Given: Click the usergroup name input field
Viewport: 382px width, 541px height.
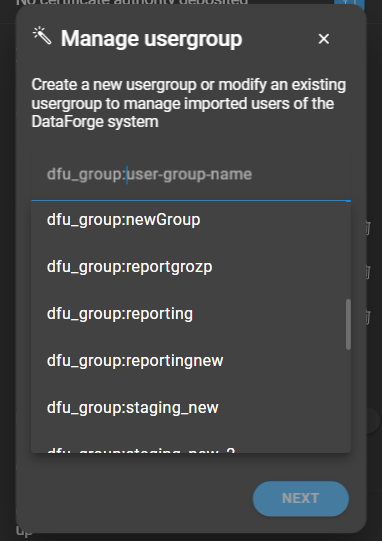Looking at the screenshot, I should tap(191, 174).
